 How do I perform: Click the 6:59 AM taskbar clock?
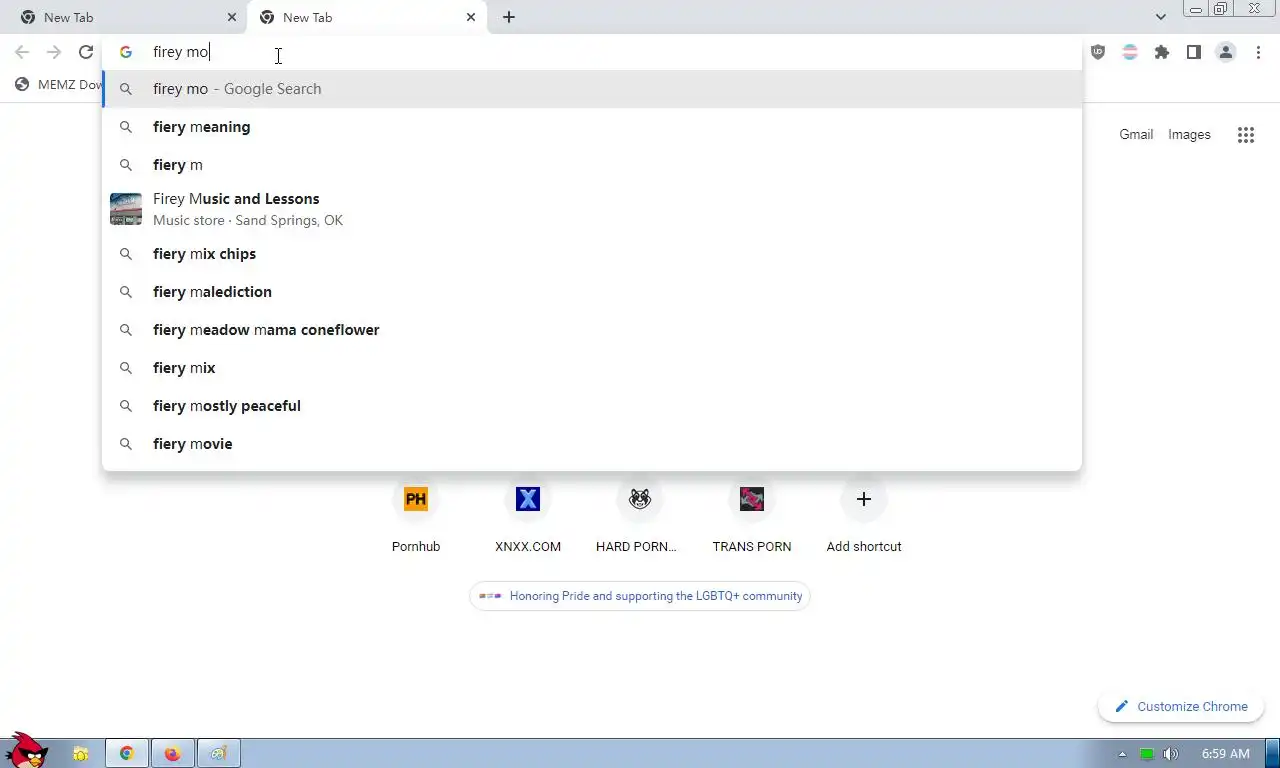(1225, 754)
